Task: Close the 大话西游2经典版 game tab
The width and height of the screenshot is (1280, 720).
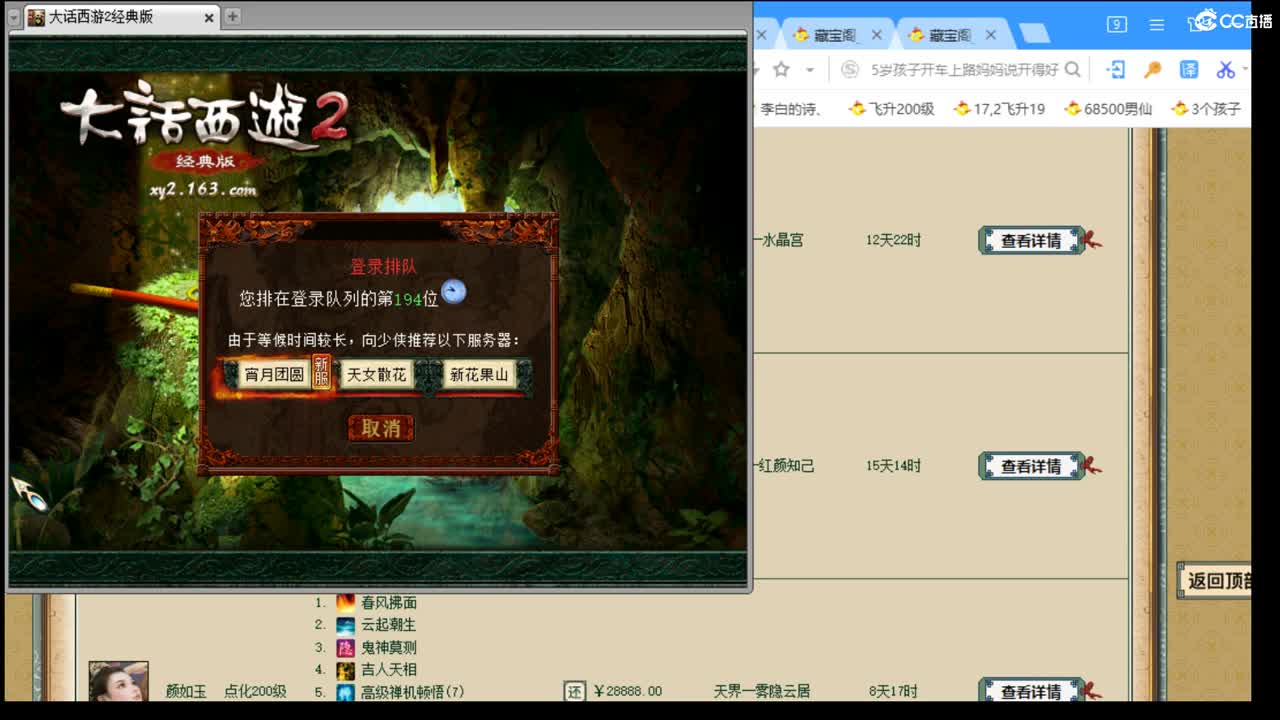Action: tap(209, 17)
